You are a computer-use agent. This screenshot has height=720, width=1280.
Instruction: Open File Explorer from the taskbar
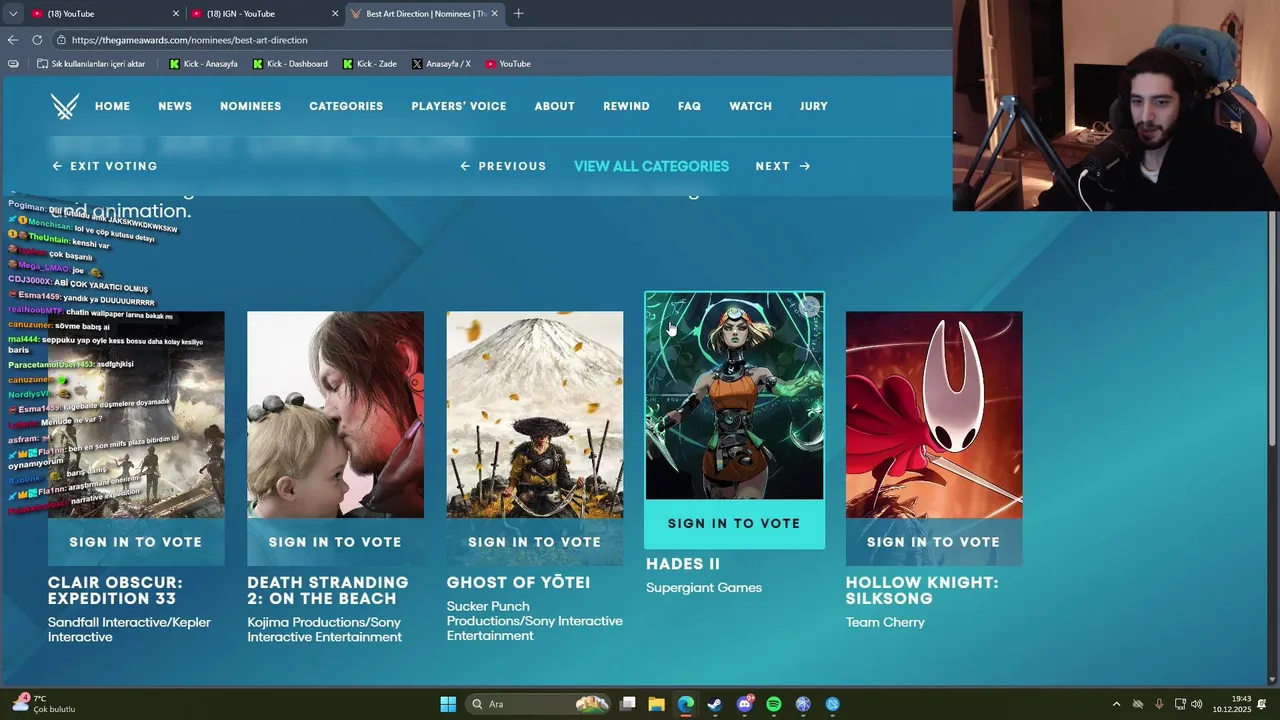click(656, 704)
